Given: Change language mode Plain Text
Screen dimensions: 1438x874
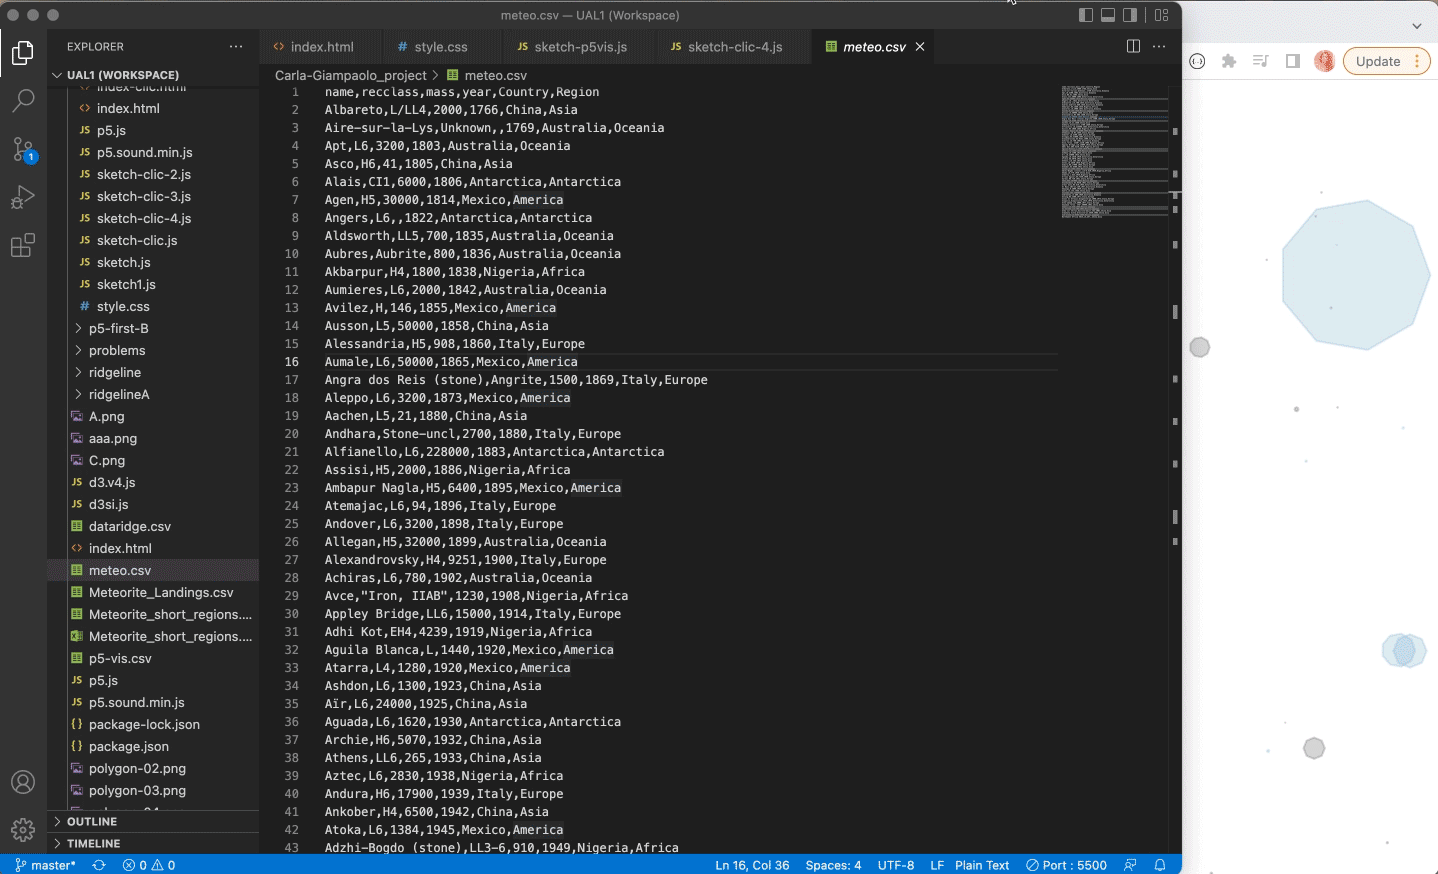Looking at the screenshot, I should 982,865.
